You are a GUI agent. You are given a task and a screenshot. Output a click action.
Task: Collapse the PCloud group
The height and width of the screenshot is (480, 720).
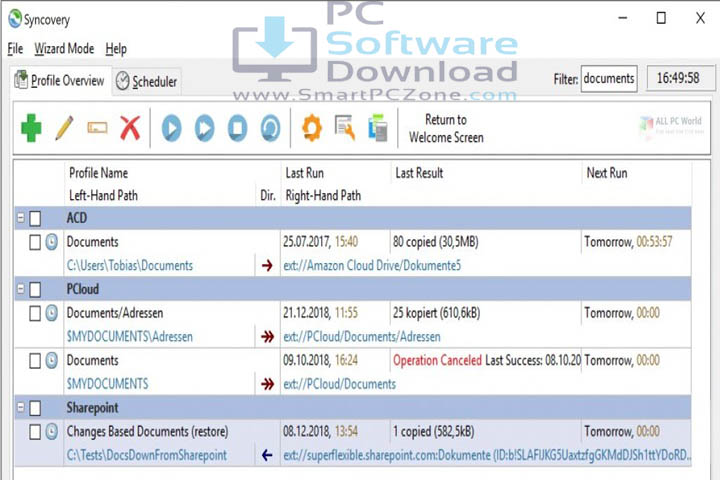coord(21,288)
